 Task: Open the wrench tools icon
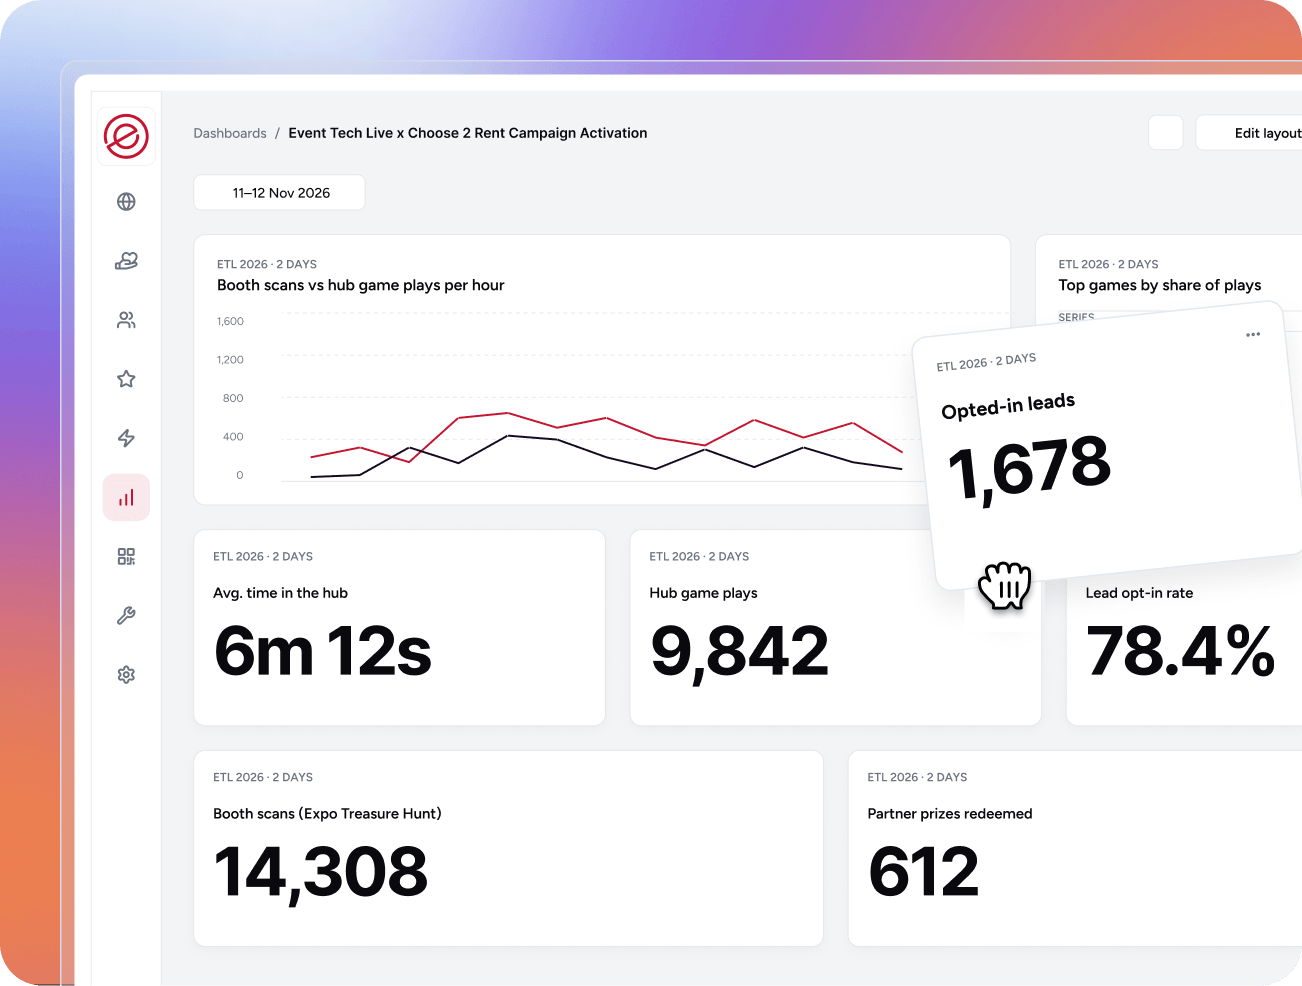(x=126, y=616)
